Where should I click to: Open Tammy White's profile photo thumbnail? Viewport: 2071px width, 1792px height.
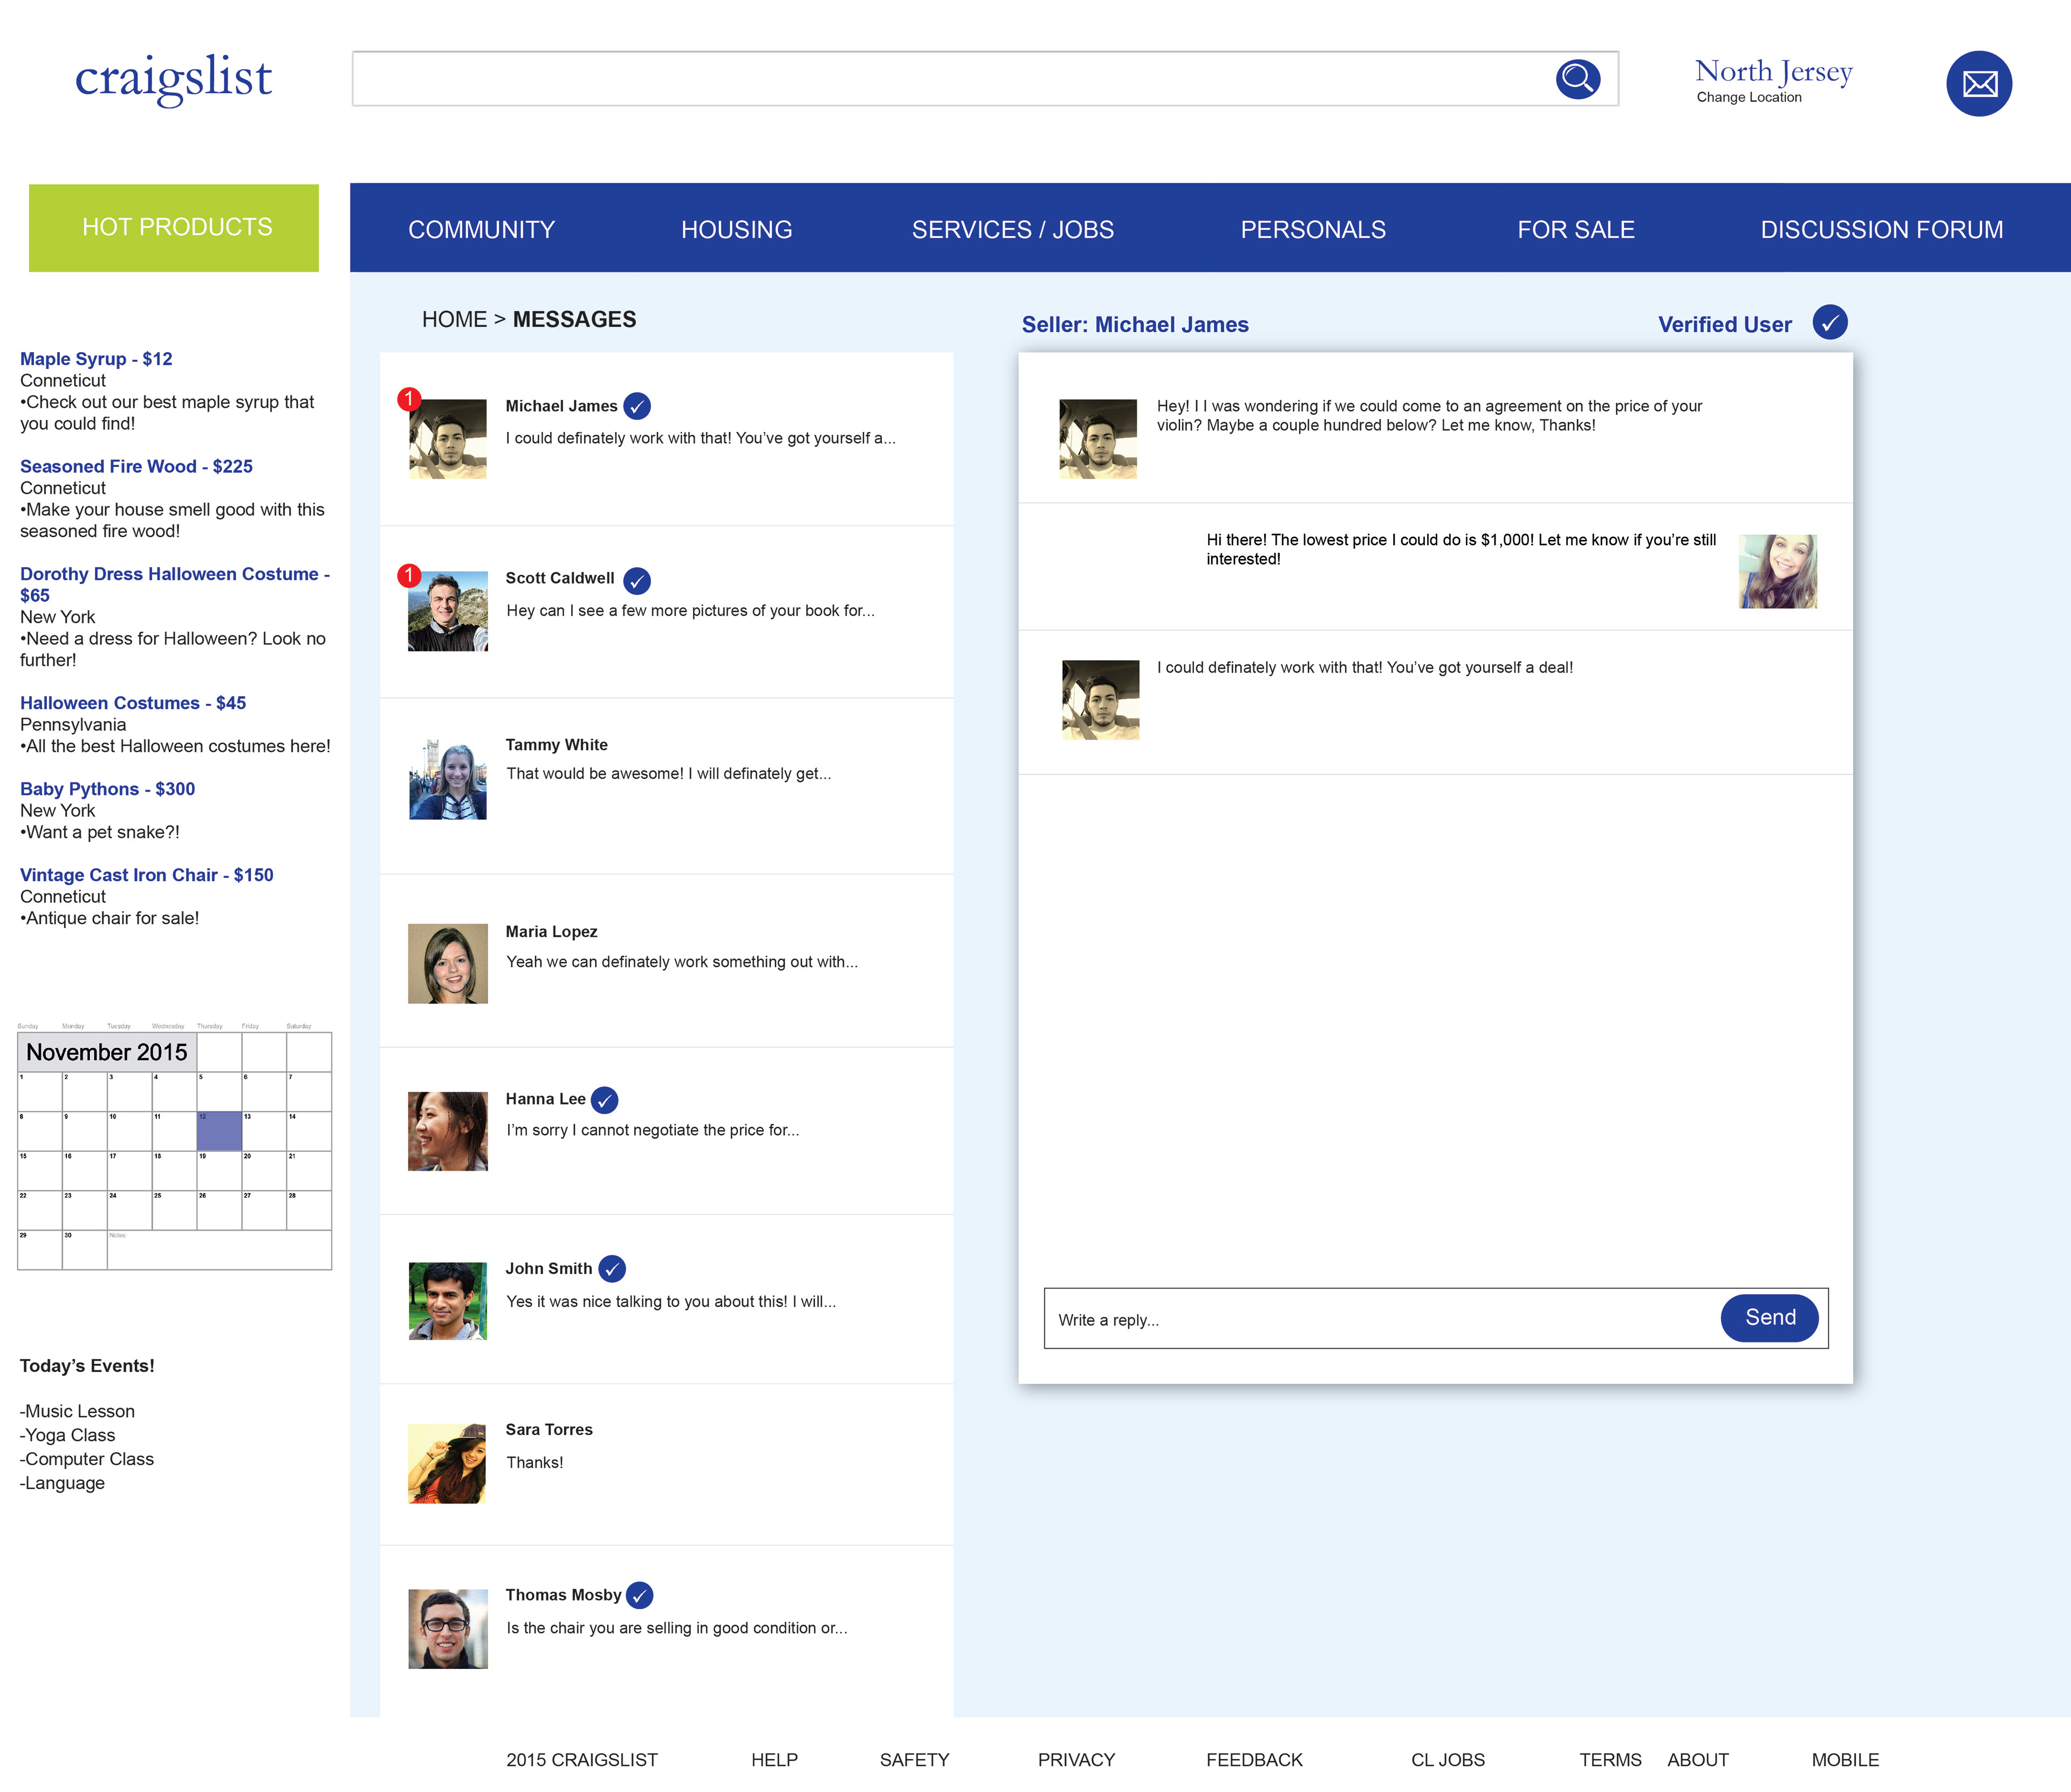click(x=447, y=780)
